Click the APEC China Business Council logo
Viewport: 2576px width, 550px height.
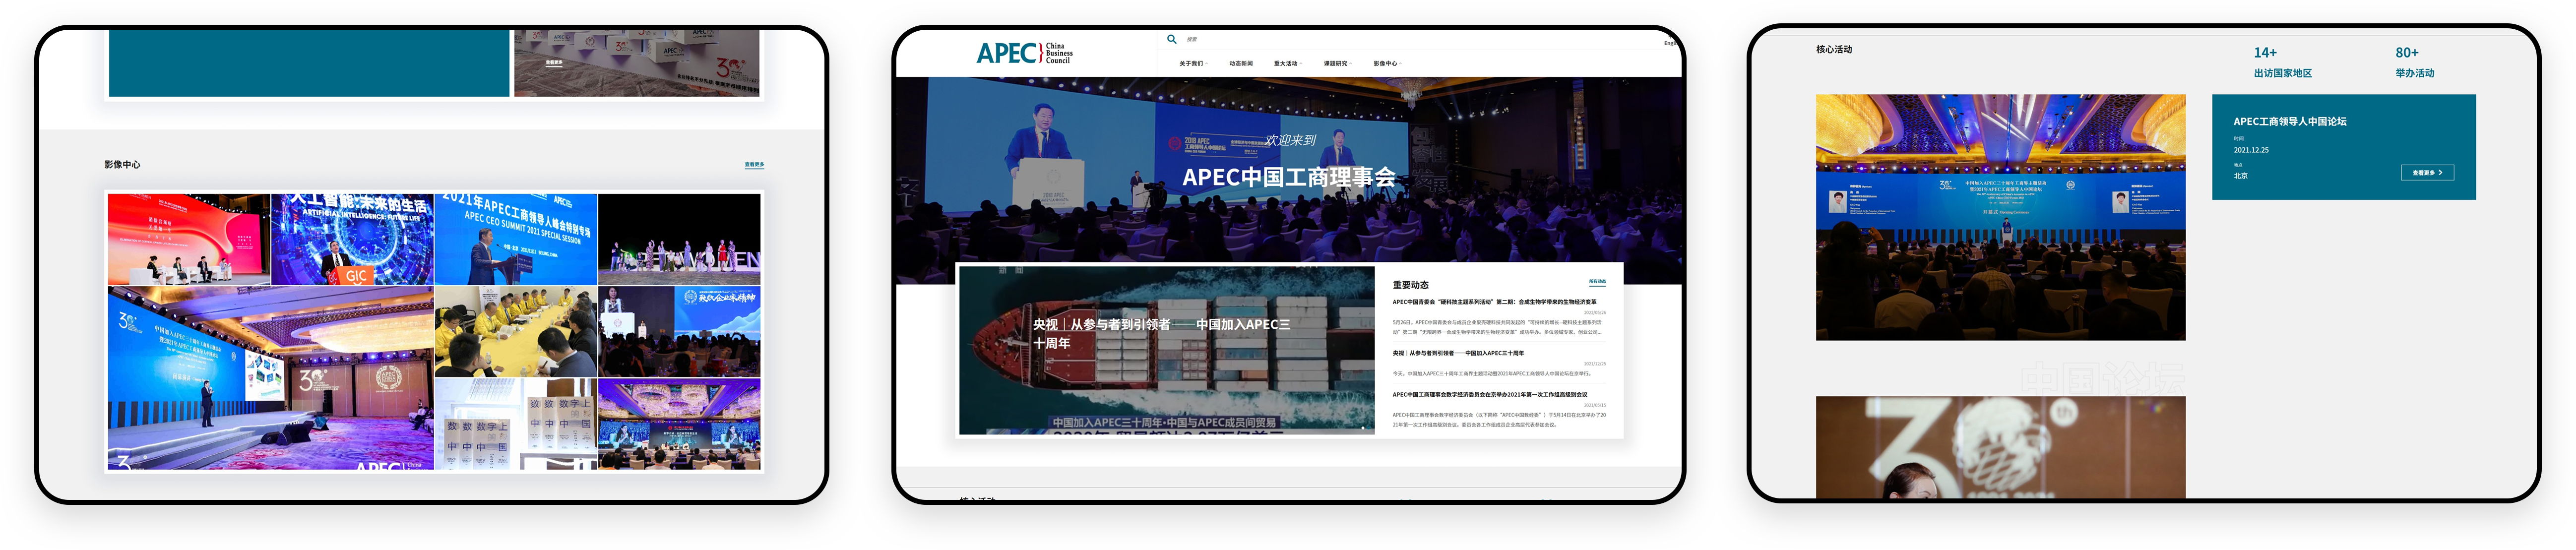coord(1024,53)
